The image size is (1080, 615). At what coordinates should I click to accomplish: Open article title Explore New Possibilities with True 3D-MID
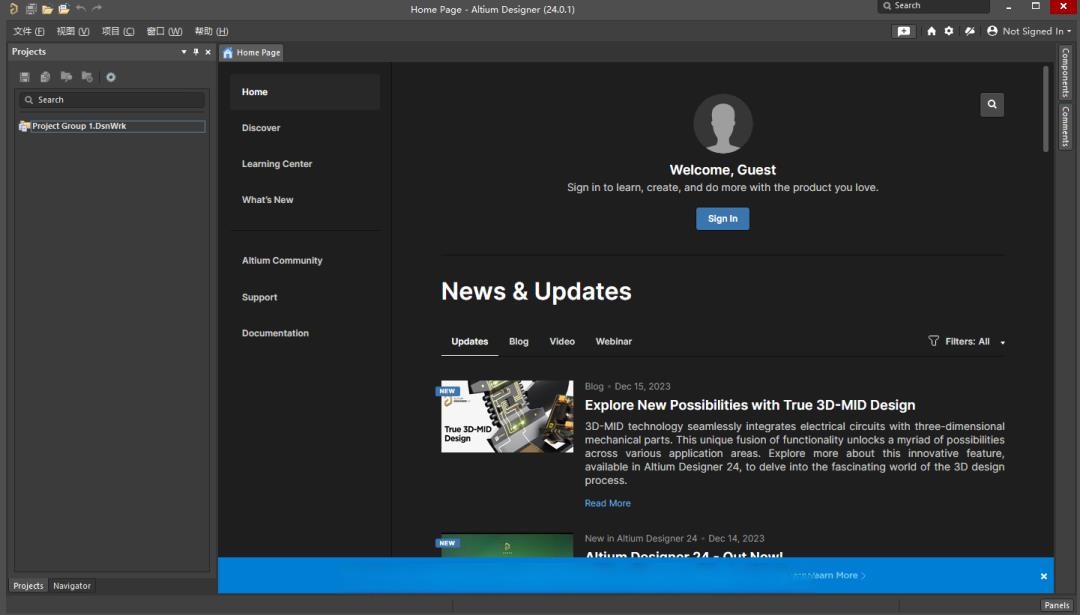click(x=750, y=405)
